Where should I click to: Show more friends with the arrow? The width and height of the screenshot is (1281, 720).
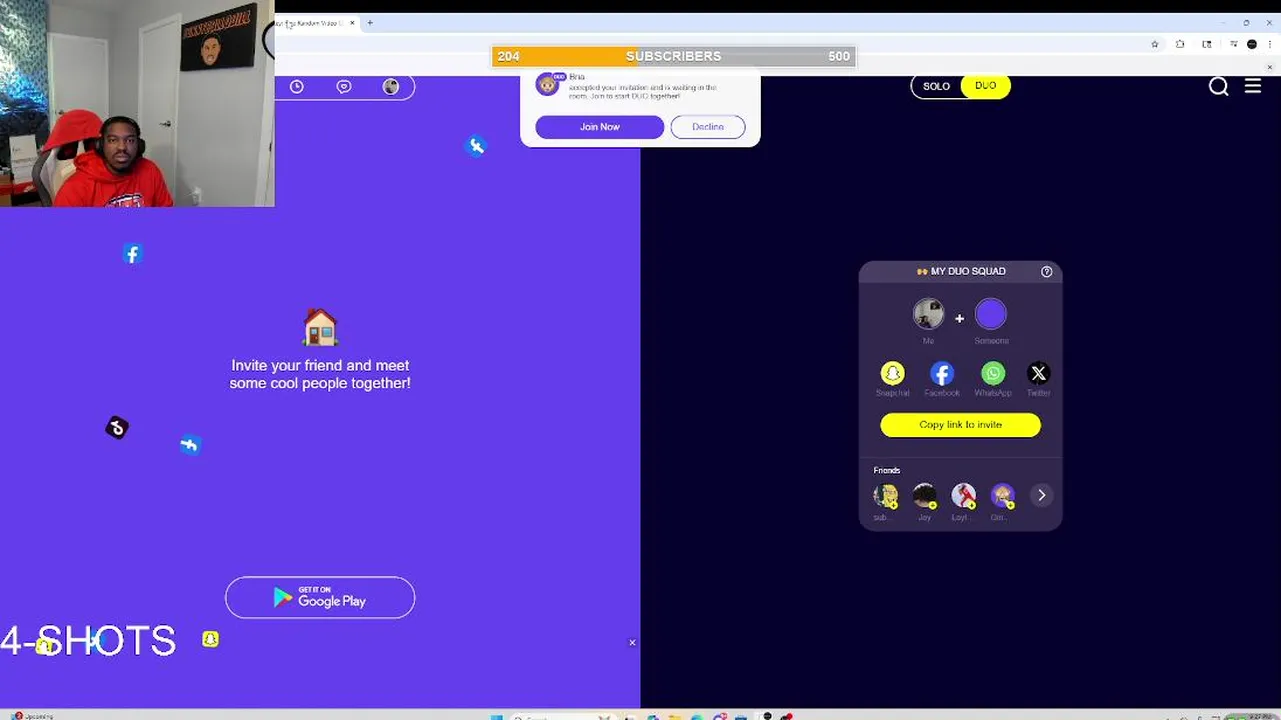click(x=1041, y=495)
